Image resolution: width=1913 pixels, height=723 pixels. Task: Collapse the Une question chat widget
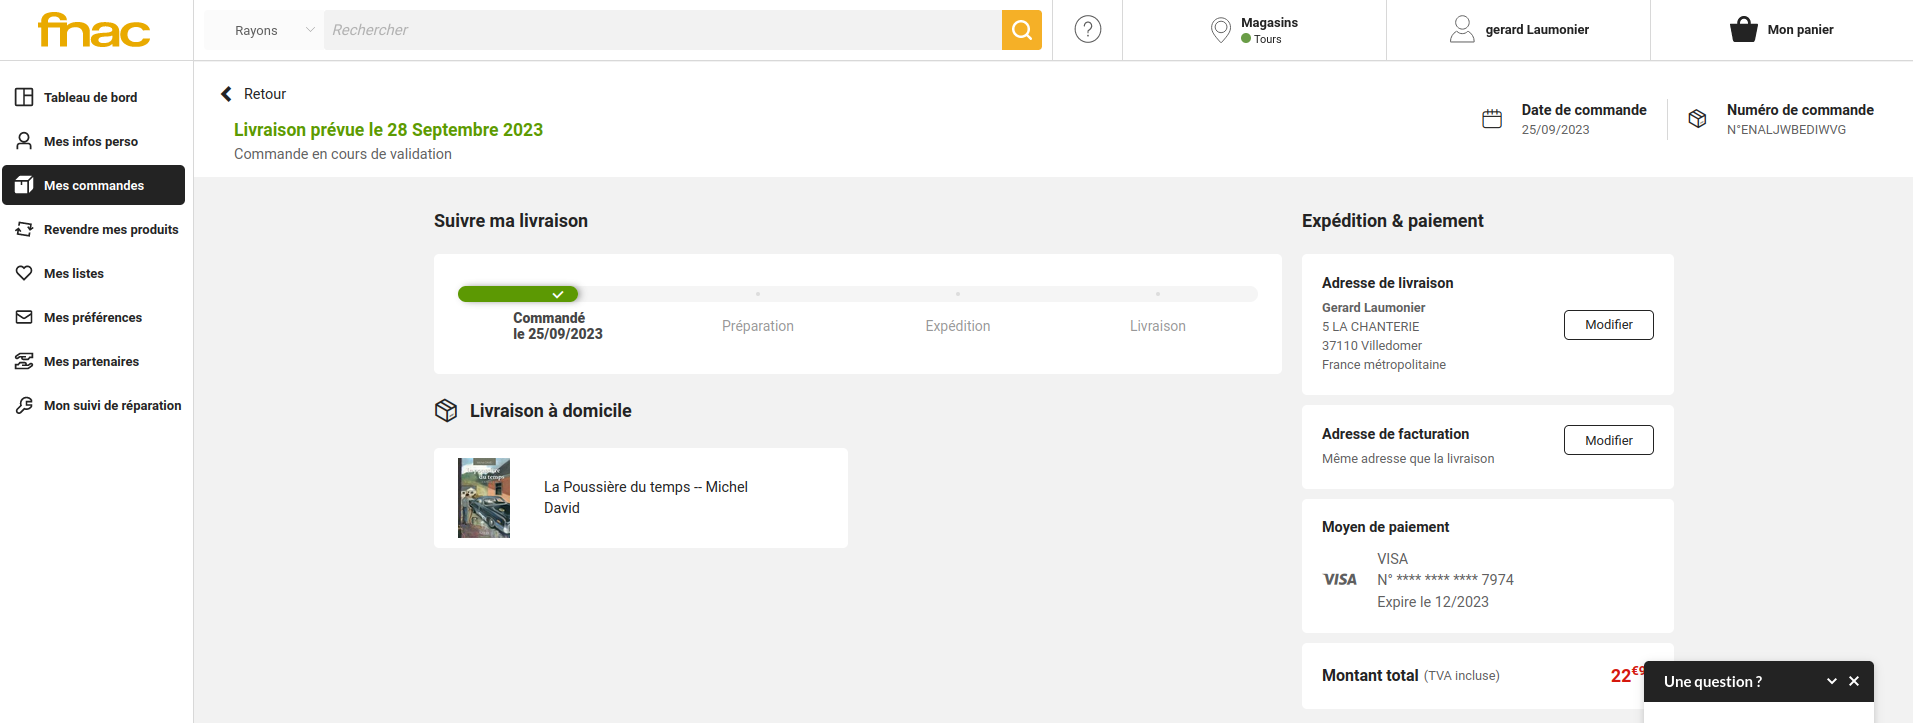point(1831,681)
